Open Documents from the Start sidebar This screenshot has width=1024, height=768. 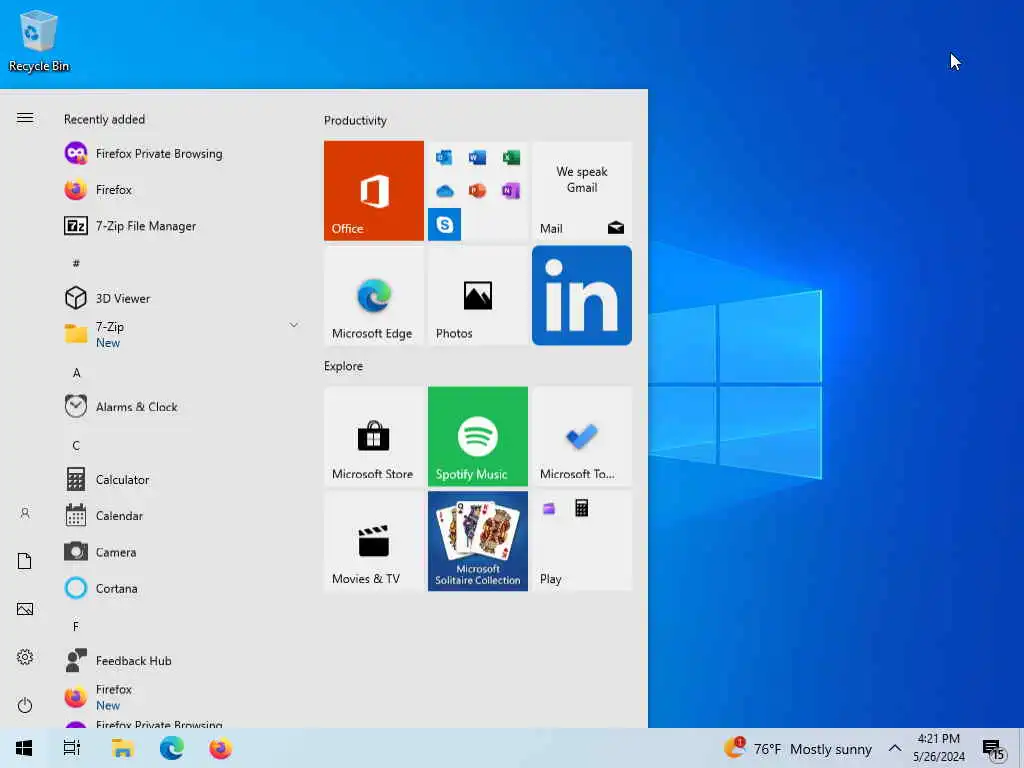(x=25, y=561)
